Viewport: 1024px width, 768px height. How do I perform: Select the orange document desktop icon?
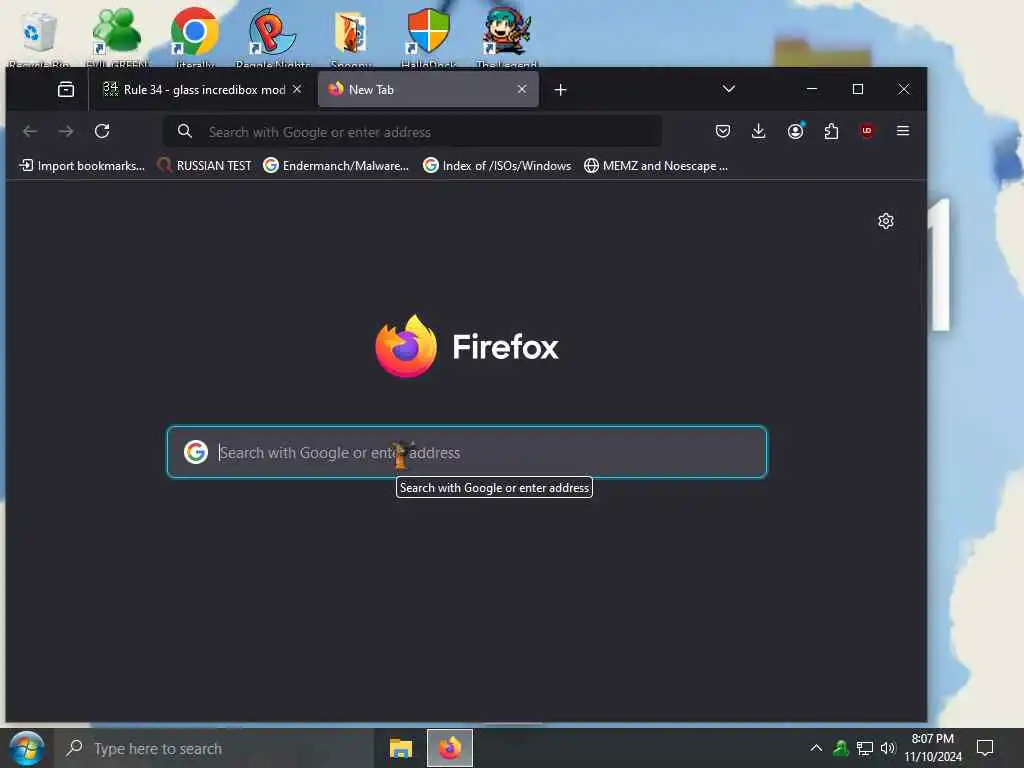point(351,37)
